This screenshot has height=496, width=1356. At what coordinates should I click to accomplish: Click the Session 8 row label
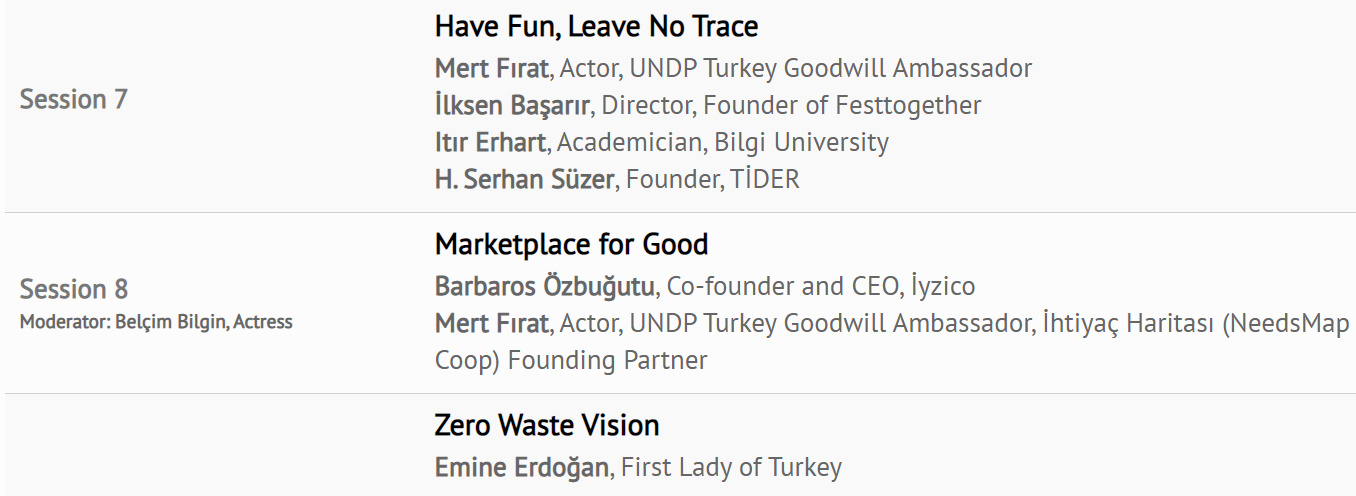point(74,290)
